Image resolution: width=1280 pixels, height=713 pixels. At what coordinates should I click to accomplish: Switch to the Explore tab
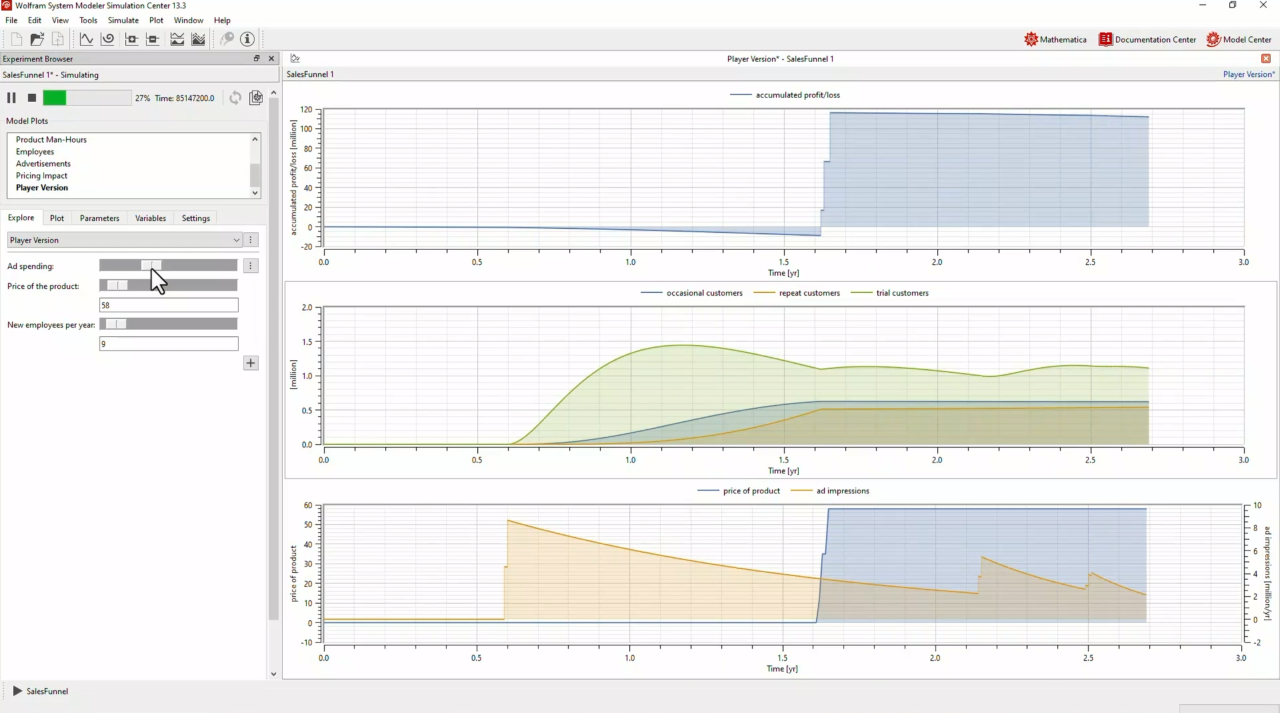pos(21,218)
